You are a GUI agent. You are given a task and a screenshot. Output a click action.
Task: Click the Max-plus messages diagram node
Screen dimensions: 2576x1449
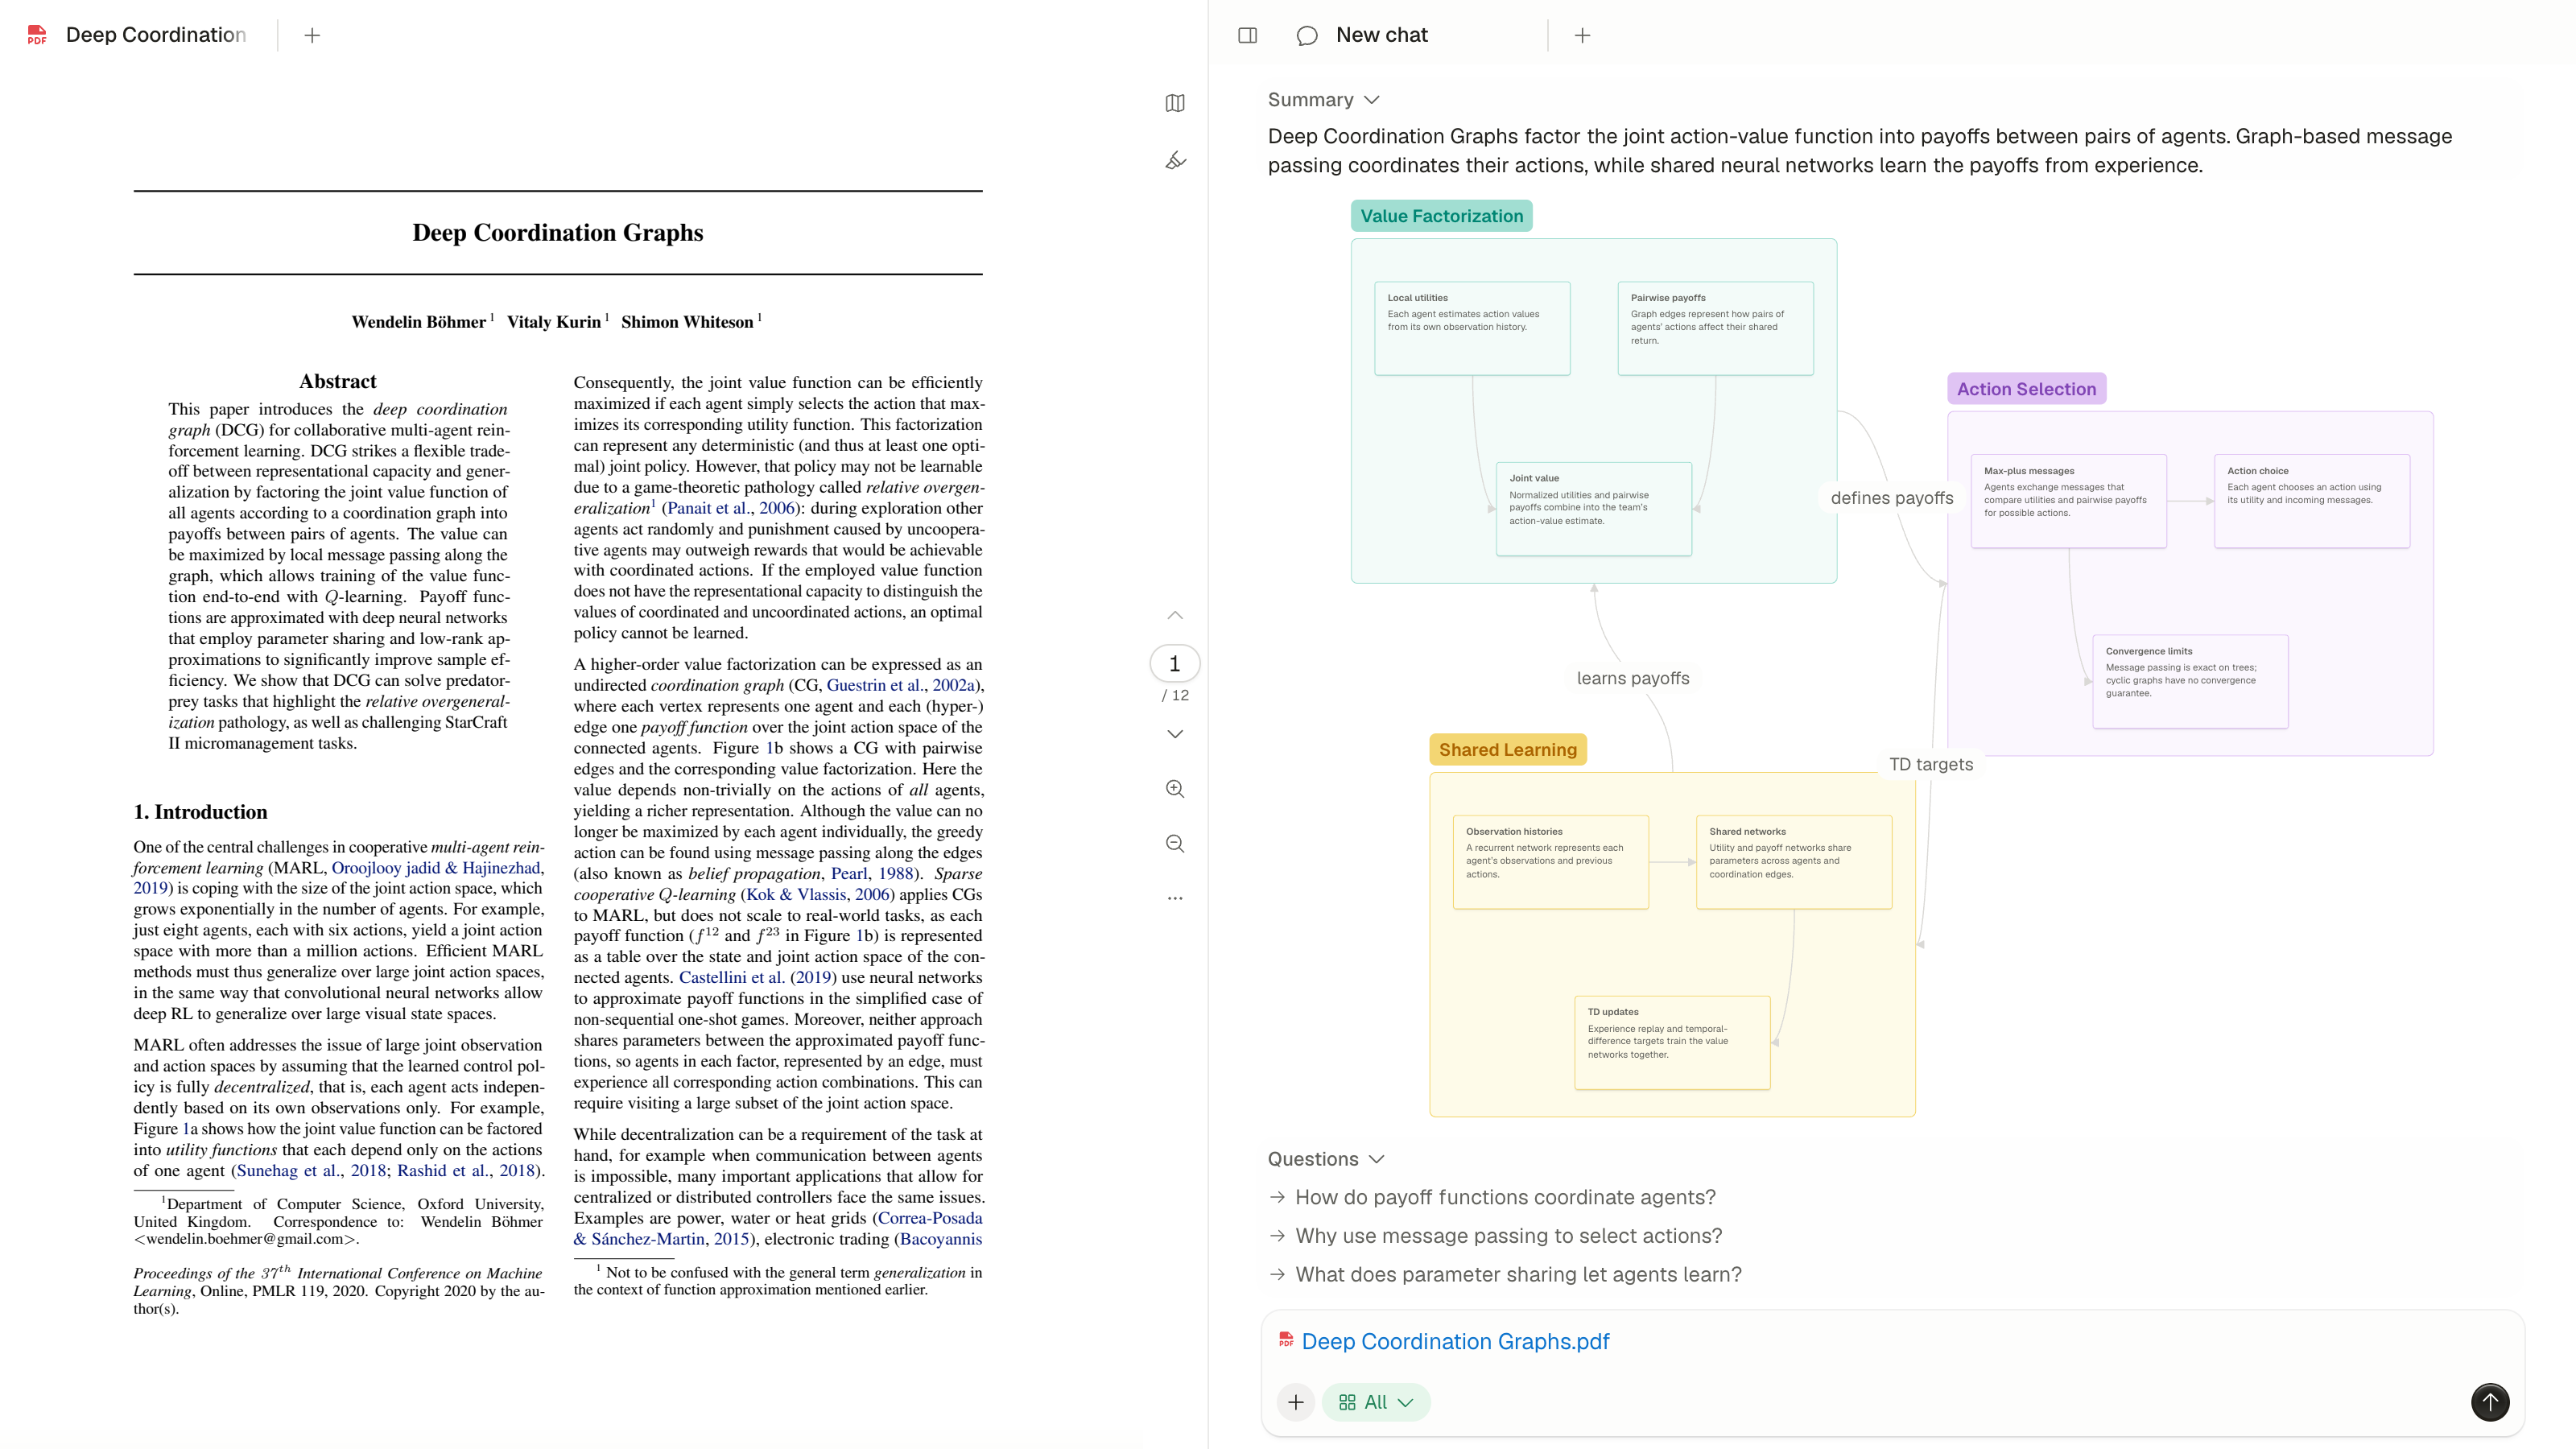[2068, 502]
